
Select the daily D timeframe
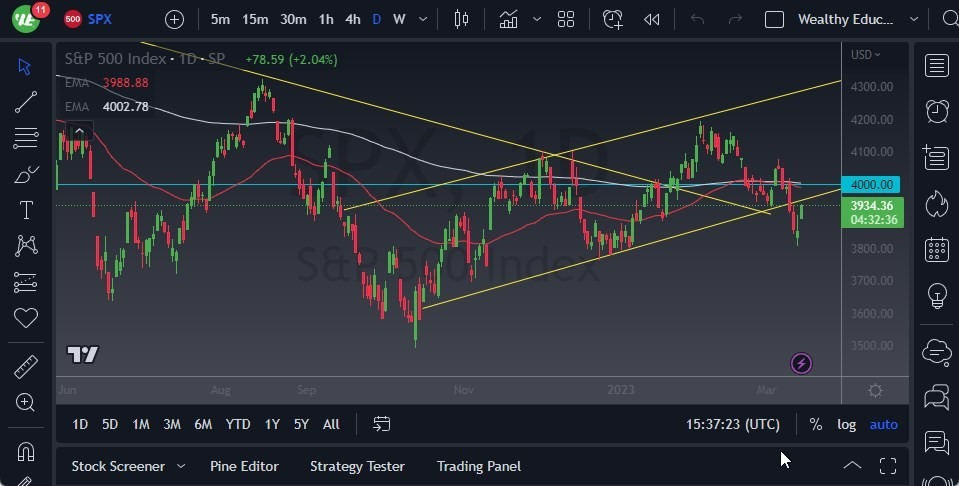[376, 20]
